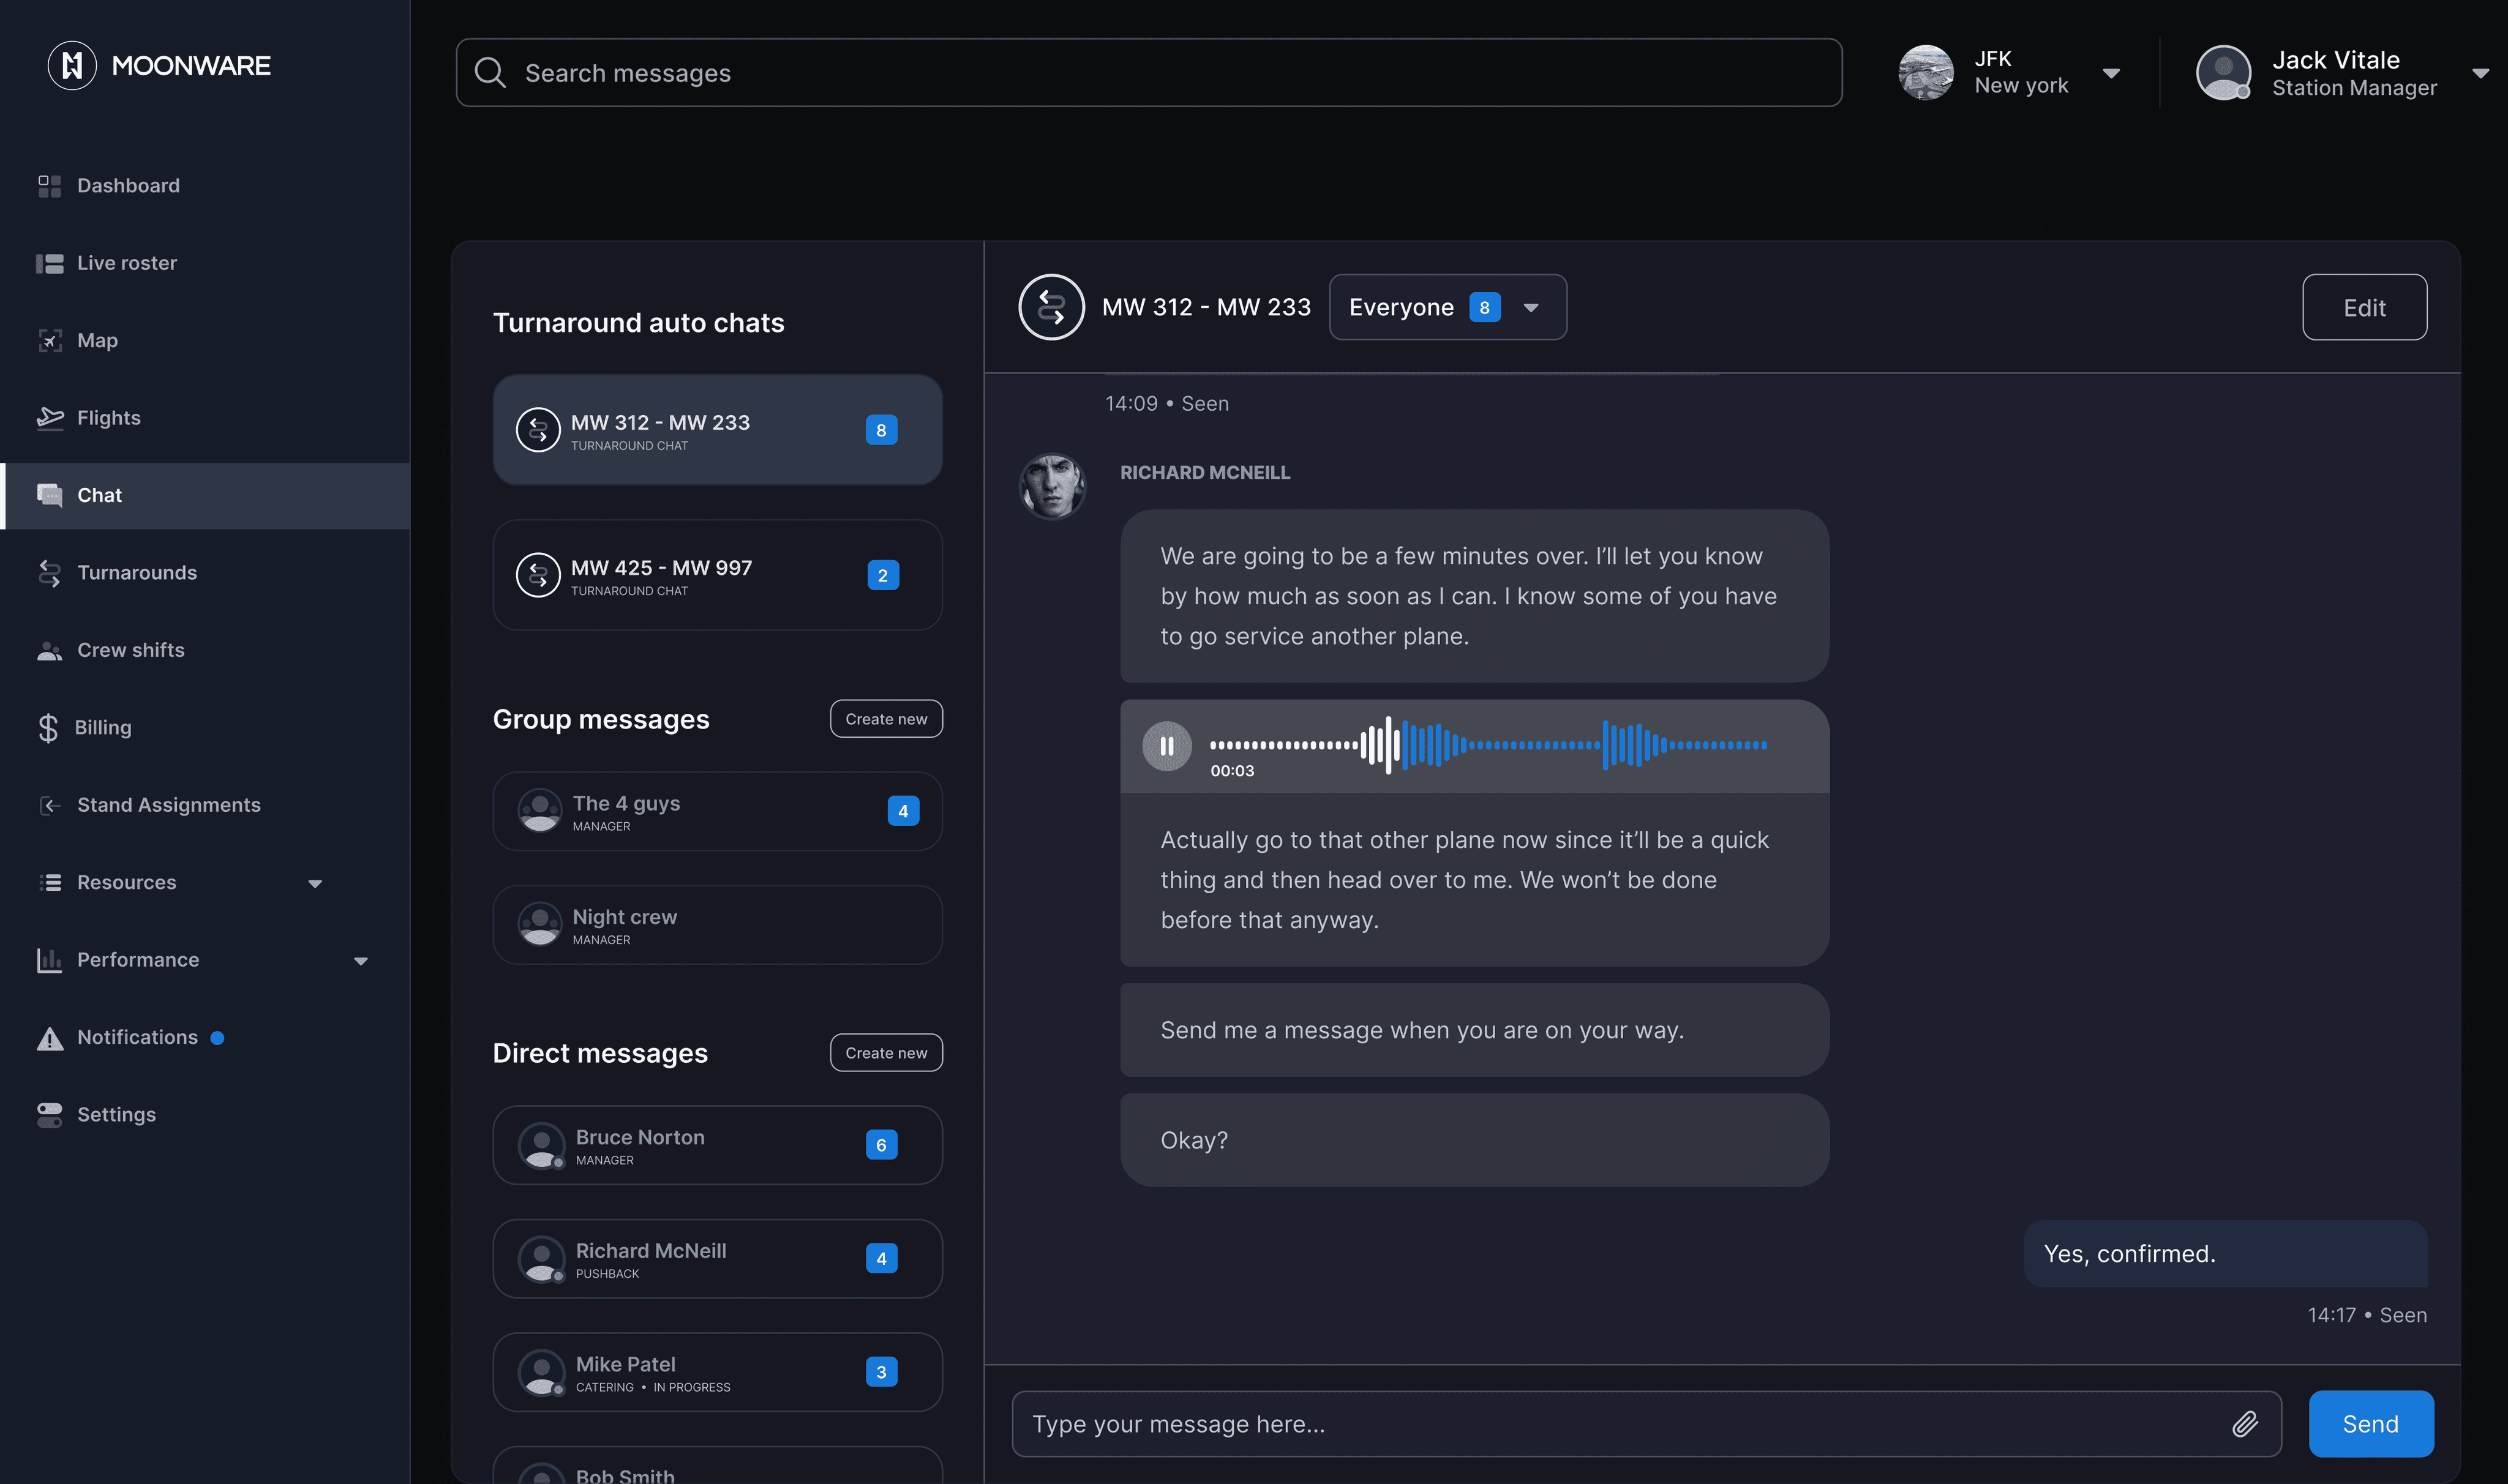This screenshot has height=1484, width=2508.
Task: Click the attachment paperclip icon
Action: click(x=2244, y=1423)
